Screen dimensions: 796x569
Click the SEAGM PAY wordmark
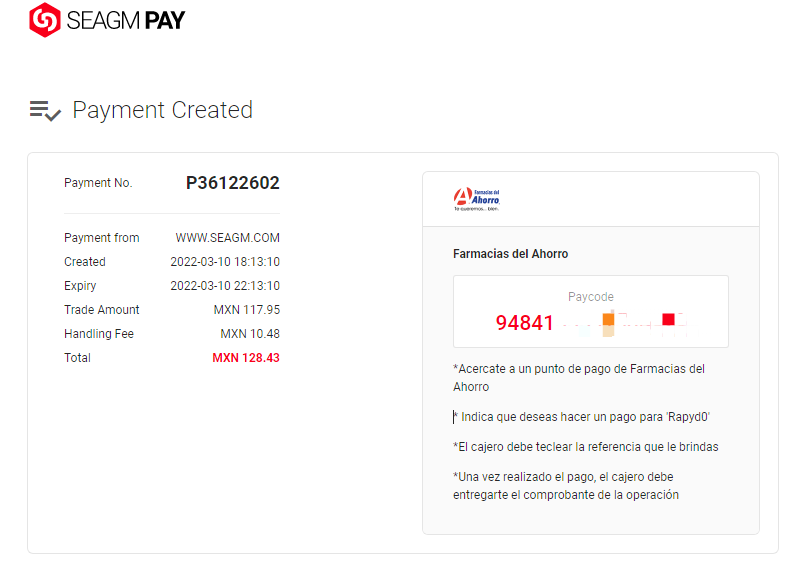126,21
